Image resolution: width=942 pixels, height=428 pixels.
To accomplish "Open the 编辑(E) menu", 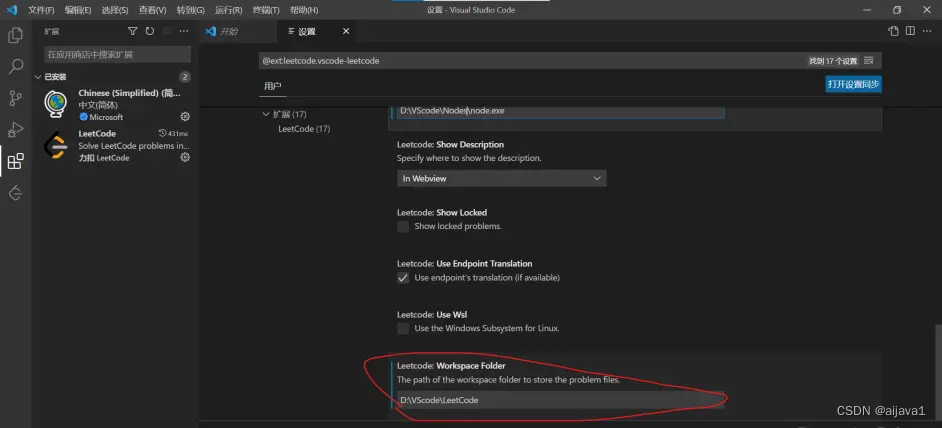I will tap(78, 10).
